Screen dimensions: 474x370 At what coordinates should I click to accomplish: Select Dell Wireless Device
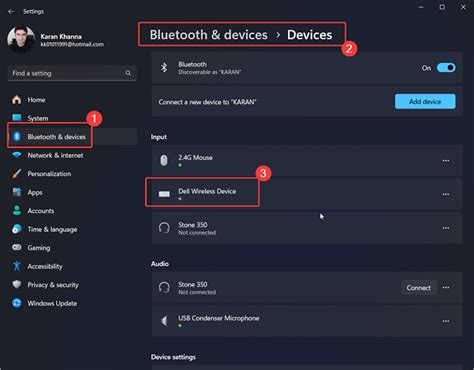pos(307,194)
